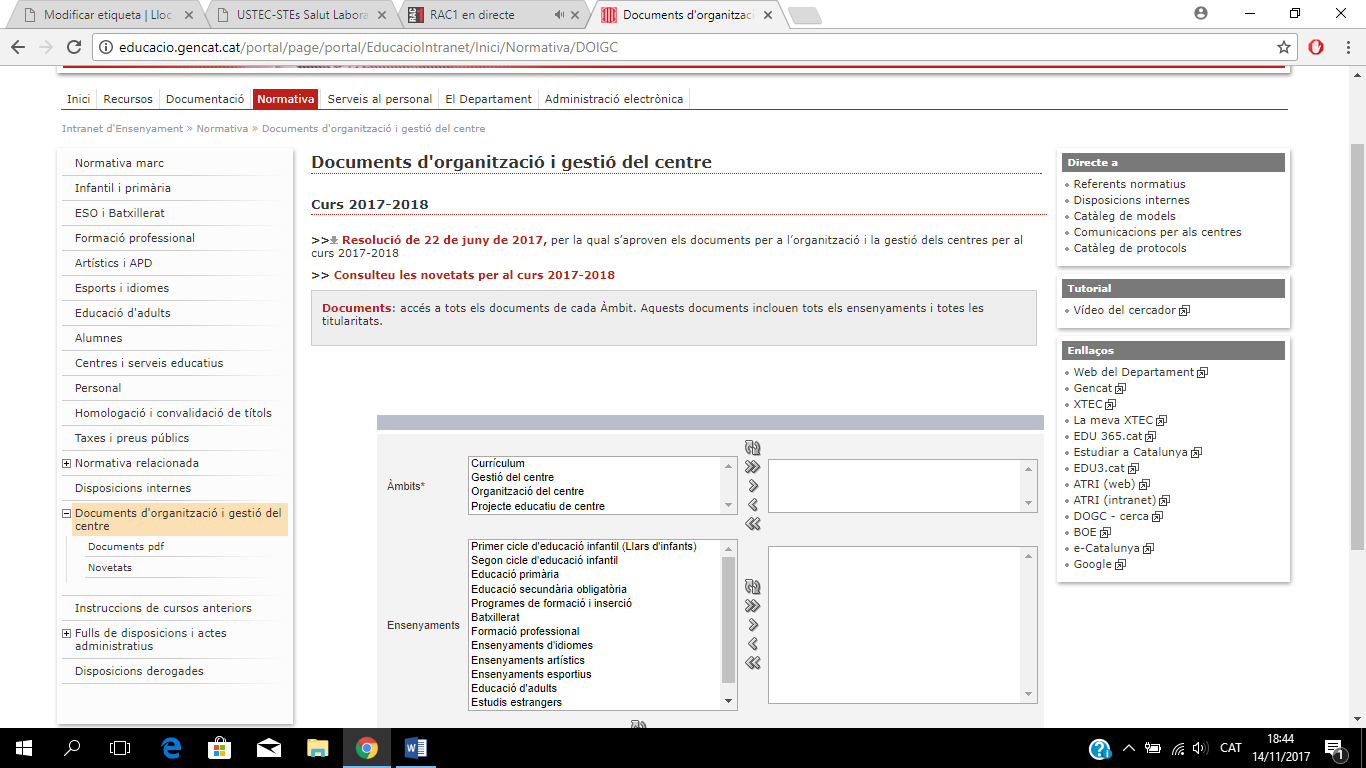Move selected Àmbits item right with single arrow

[x=753, y=486]
